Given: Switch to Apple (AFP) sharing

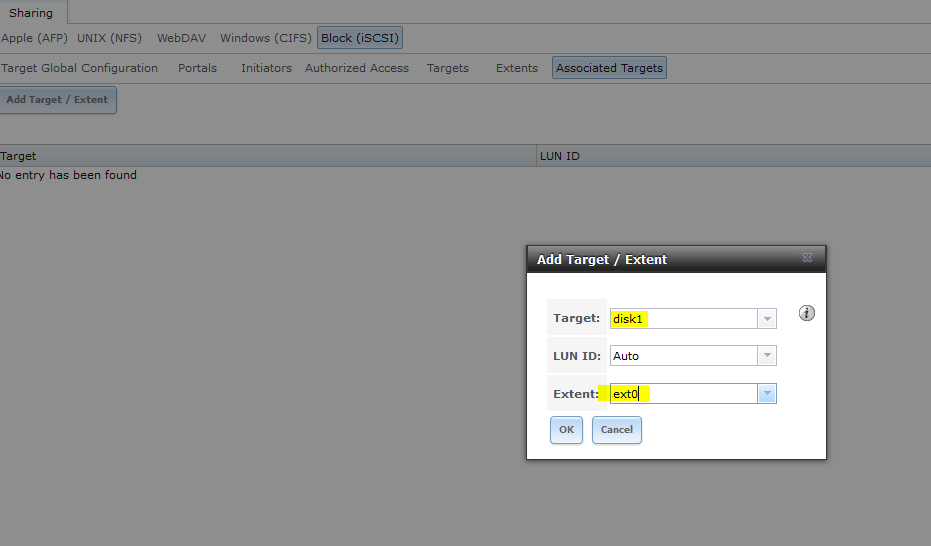Looking at the screenshot, I should 34,38.
